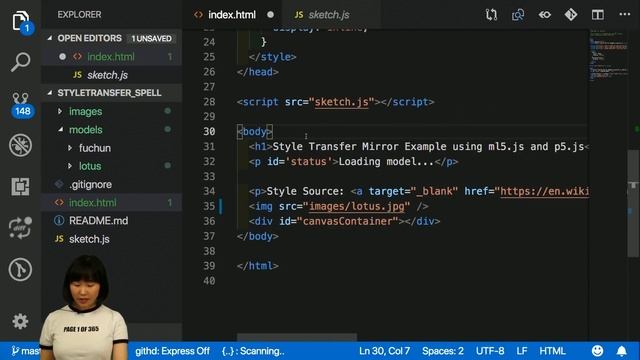Click the closing </head> tag on line 26

pos(258,72)
